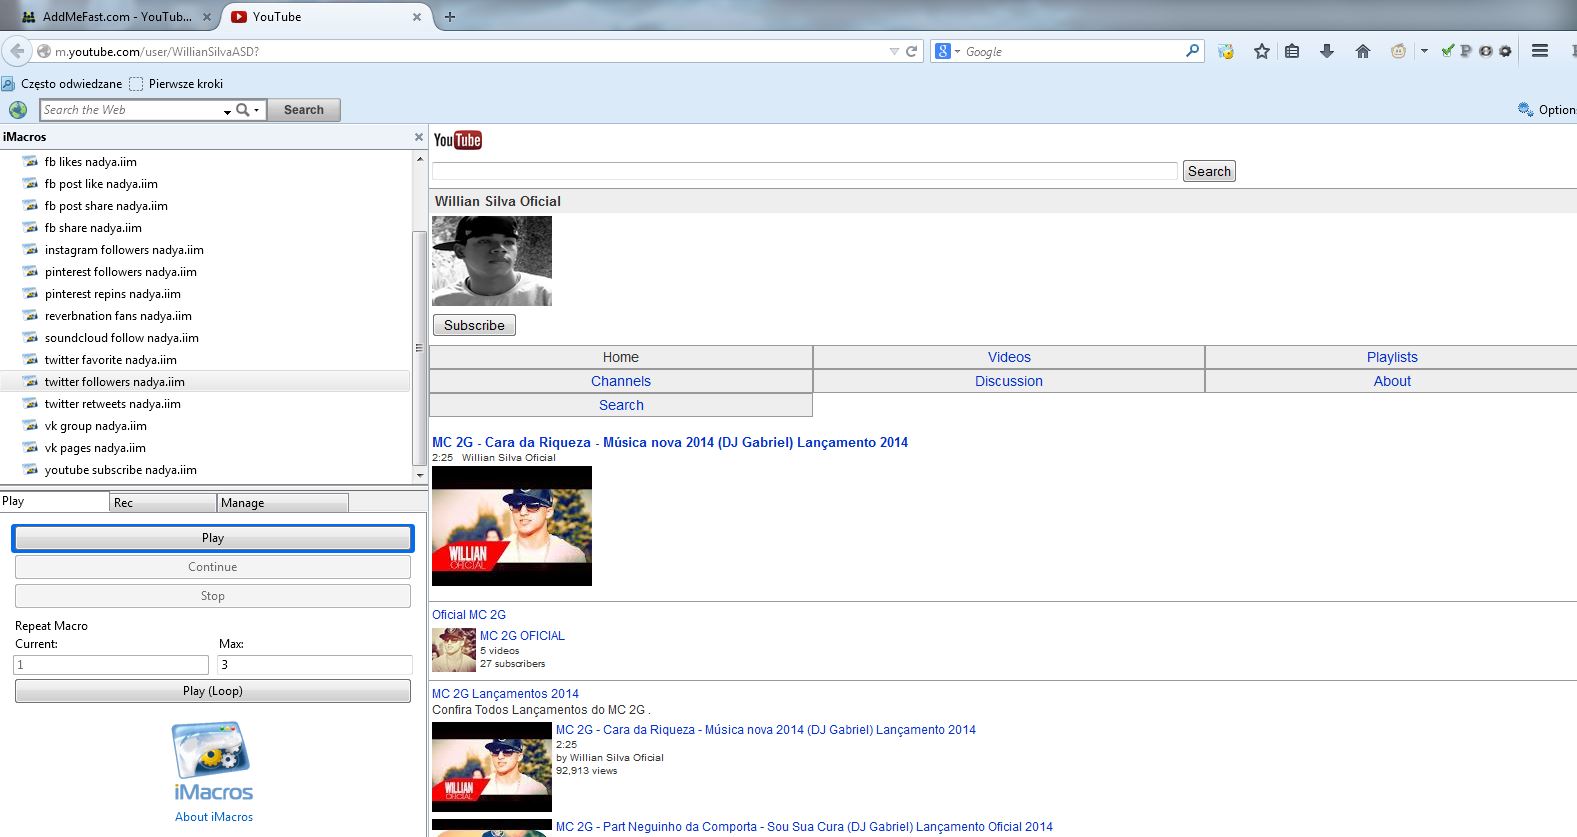Switch to the Rec tab in iMacros
This screenshot has height=837, width=1577.
click(162, 503)
